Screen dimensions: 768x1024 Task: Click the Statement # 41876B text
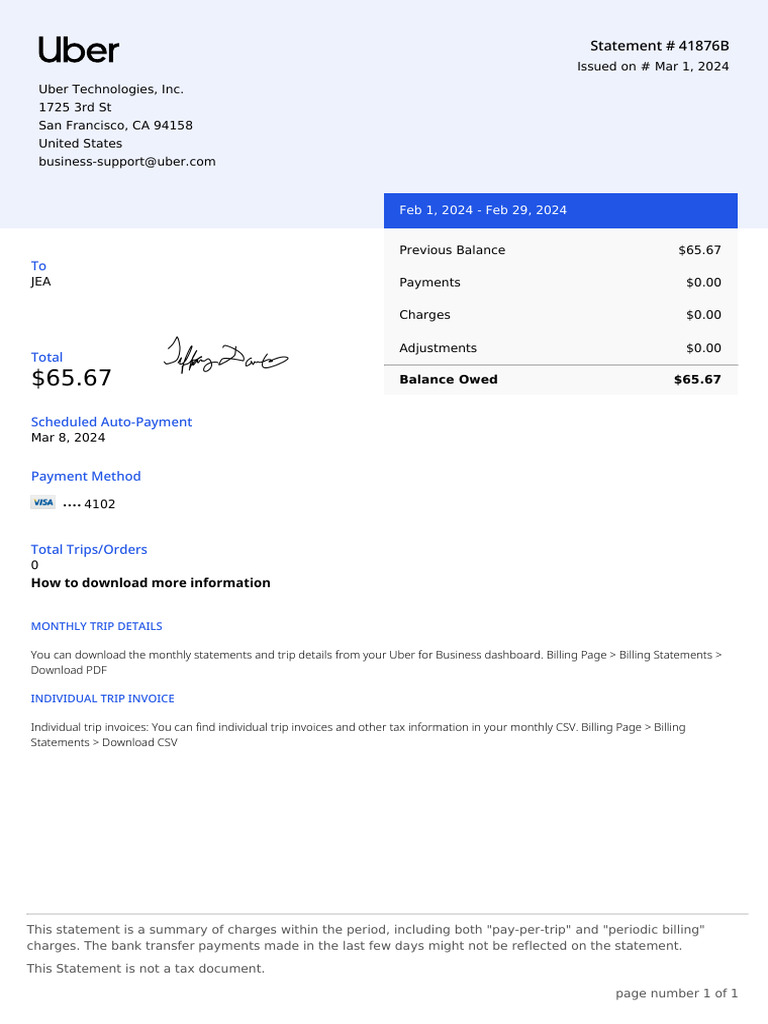coord(659,46)
